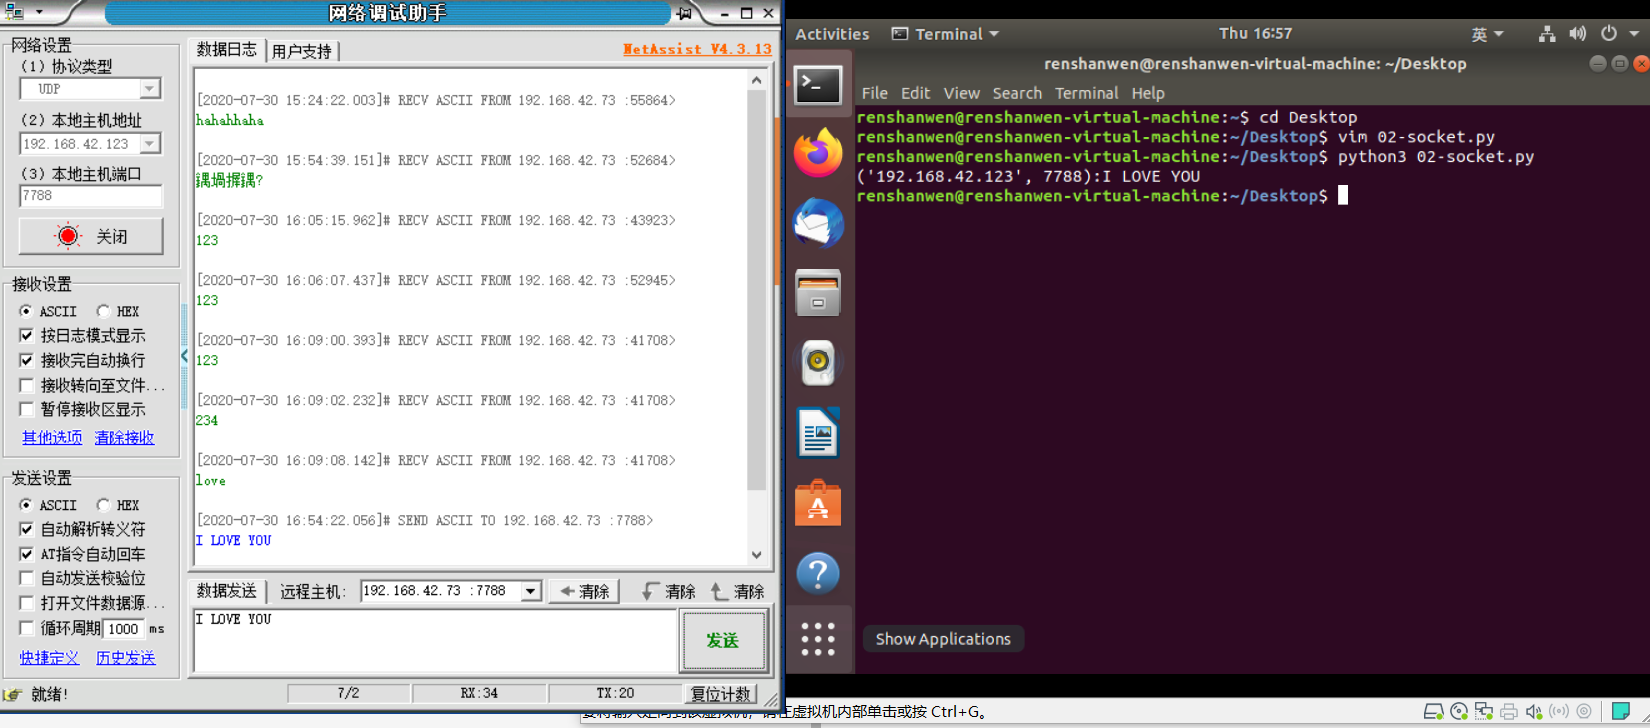Click the teal sticky-note message icon
Image resolution: width=1650 pixels, height=728 pixels.
tap(1621, 712)
